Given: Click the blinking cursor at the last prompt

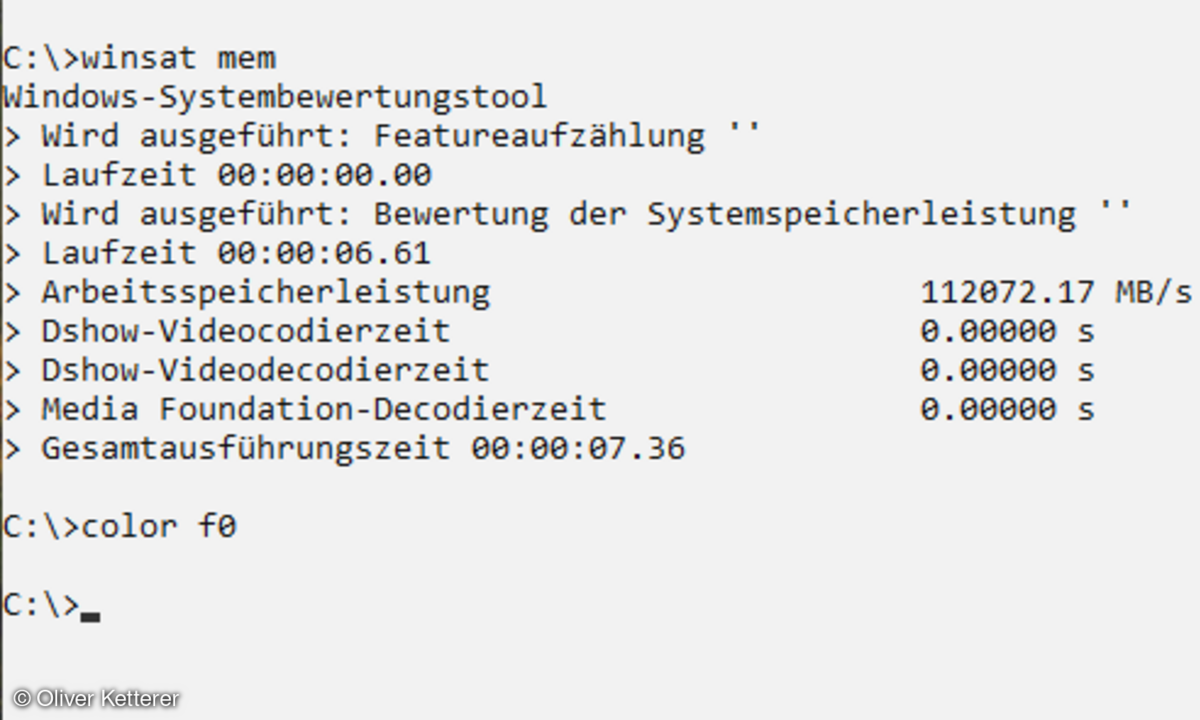Looking at the screenshot, I should 91,615.
